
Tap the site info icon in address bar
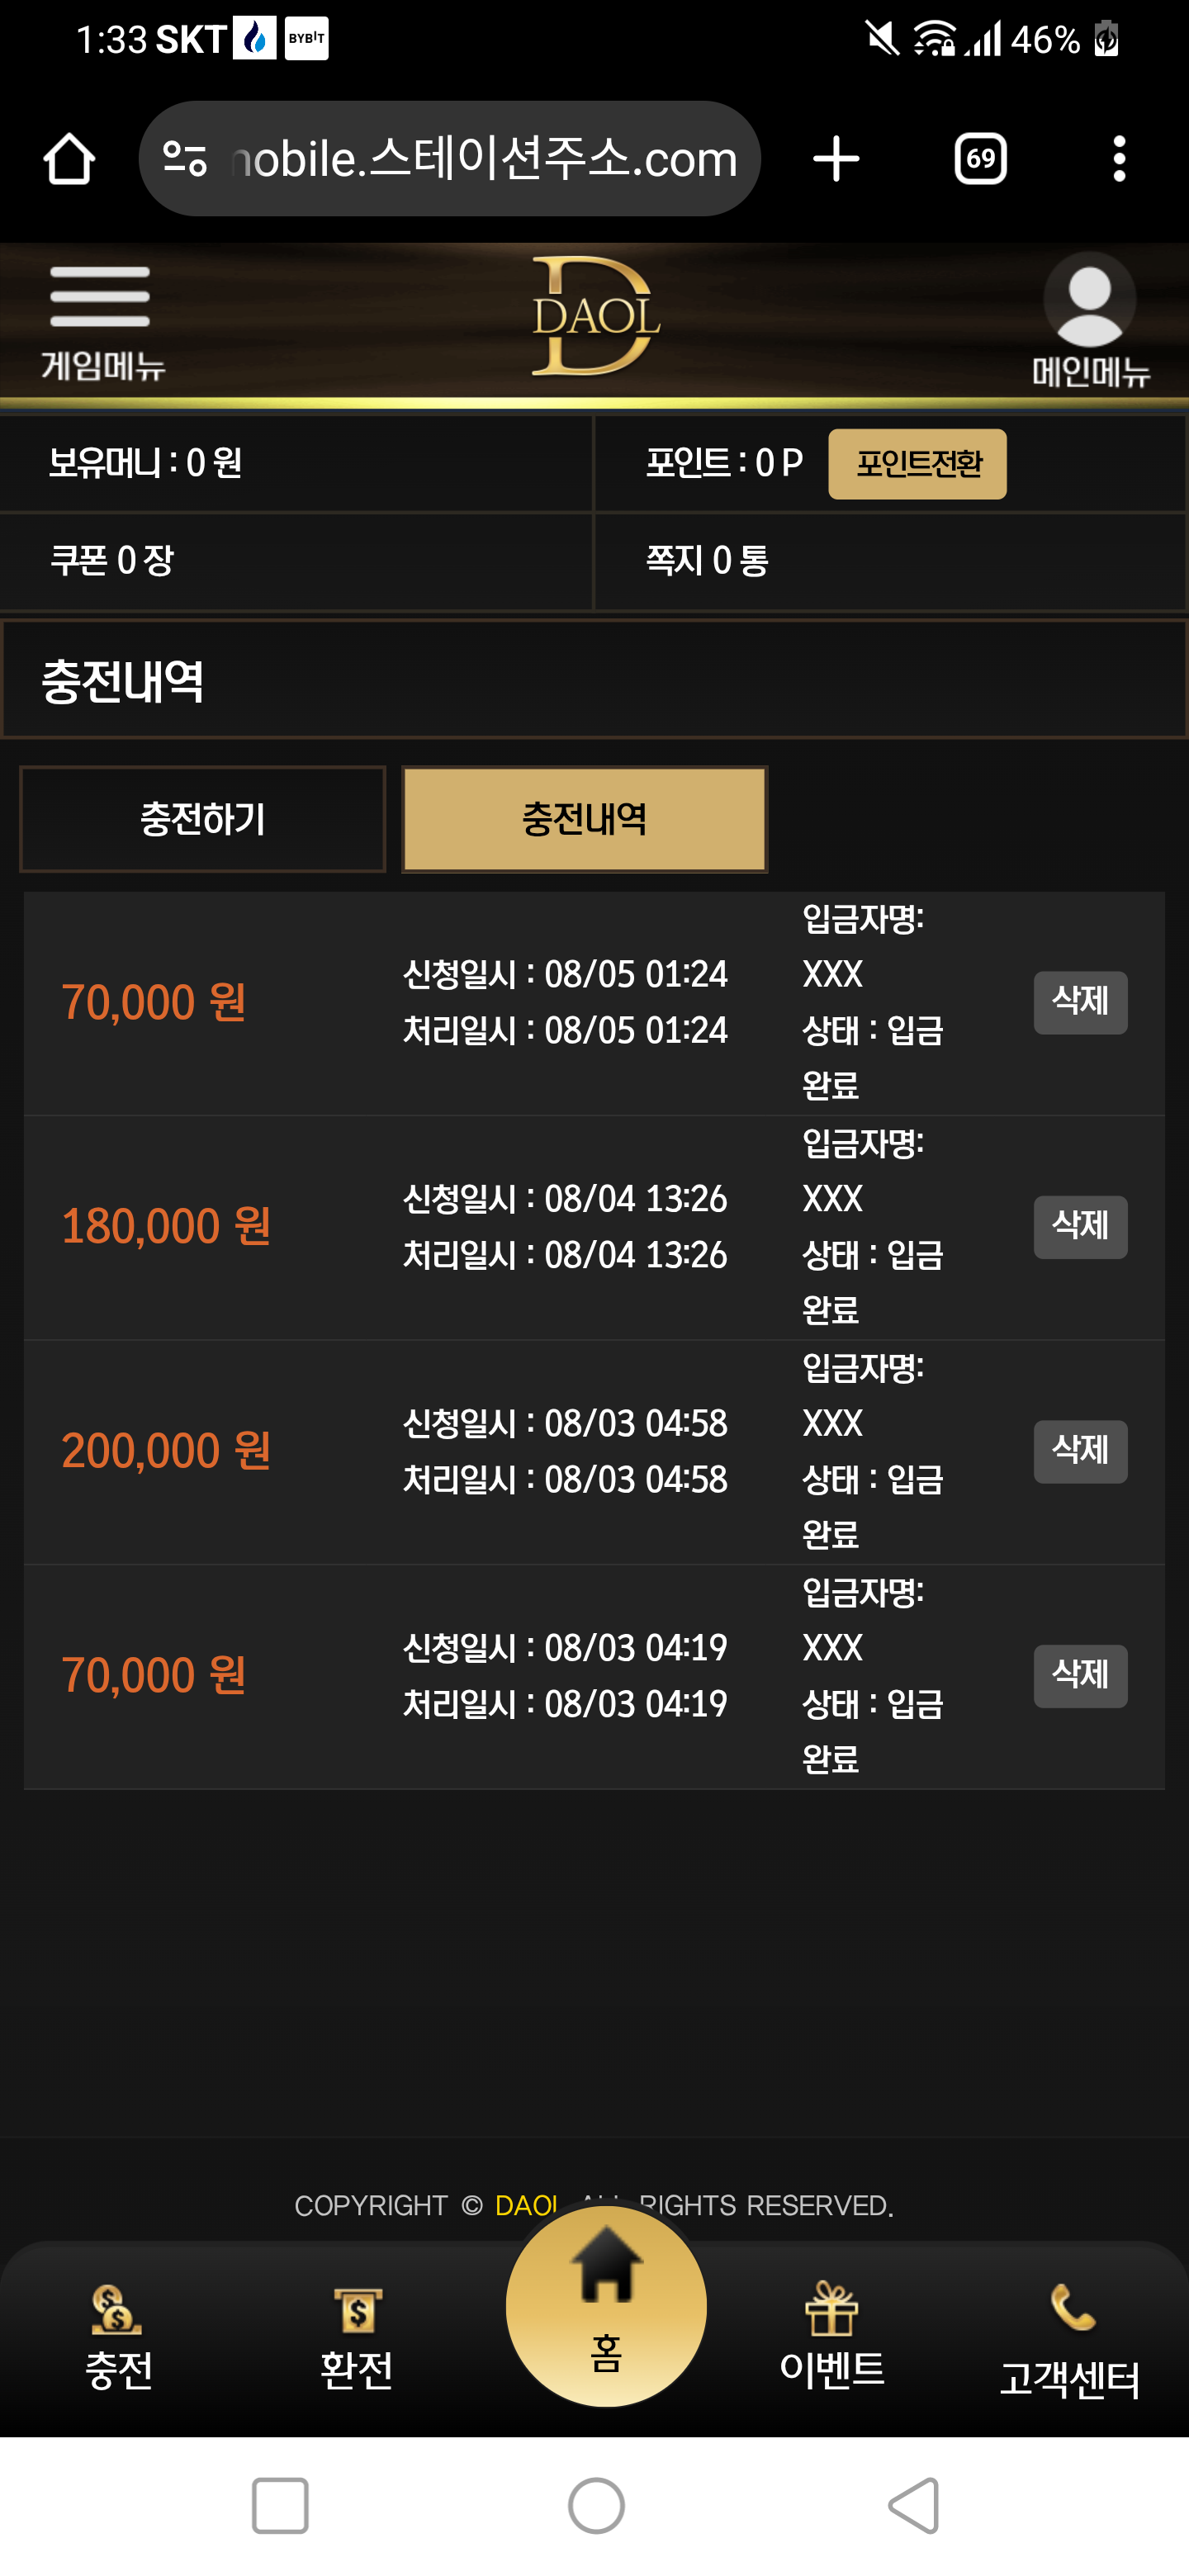pyautogui.click(x=185, y=159)
